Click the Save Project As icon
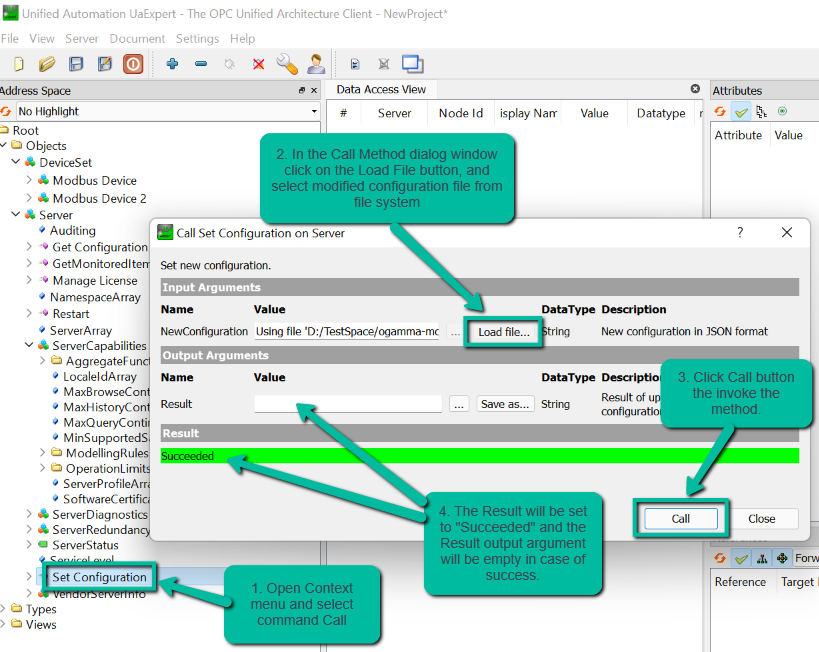The width and height of the screenshot is (819, 652). pos(105,64)
